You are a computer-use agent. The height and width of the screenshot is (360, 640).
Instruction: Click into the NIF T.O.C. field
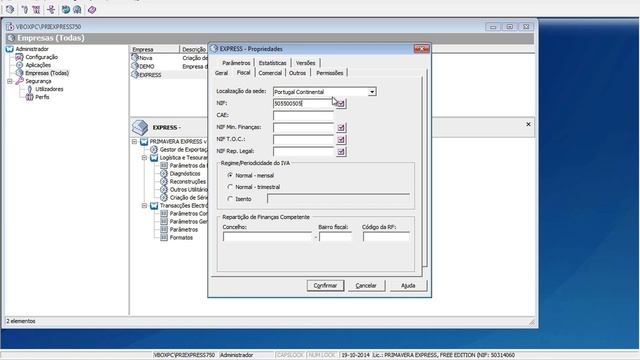(x=303, y=140)
